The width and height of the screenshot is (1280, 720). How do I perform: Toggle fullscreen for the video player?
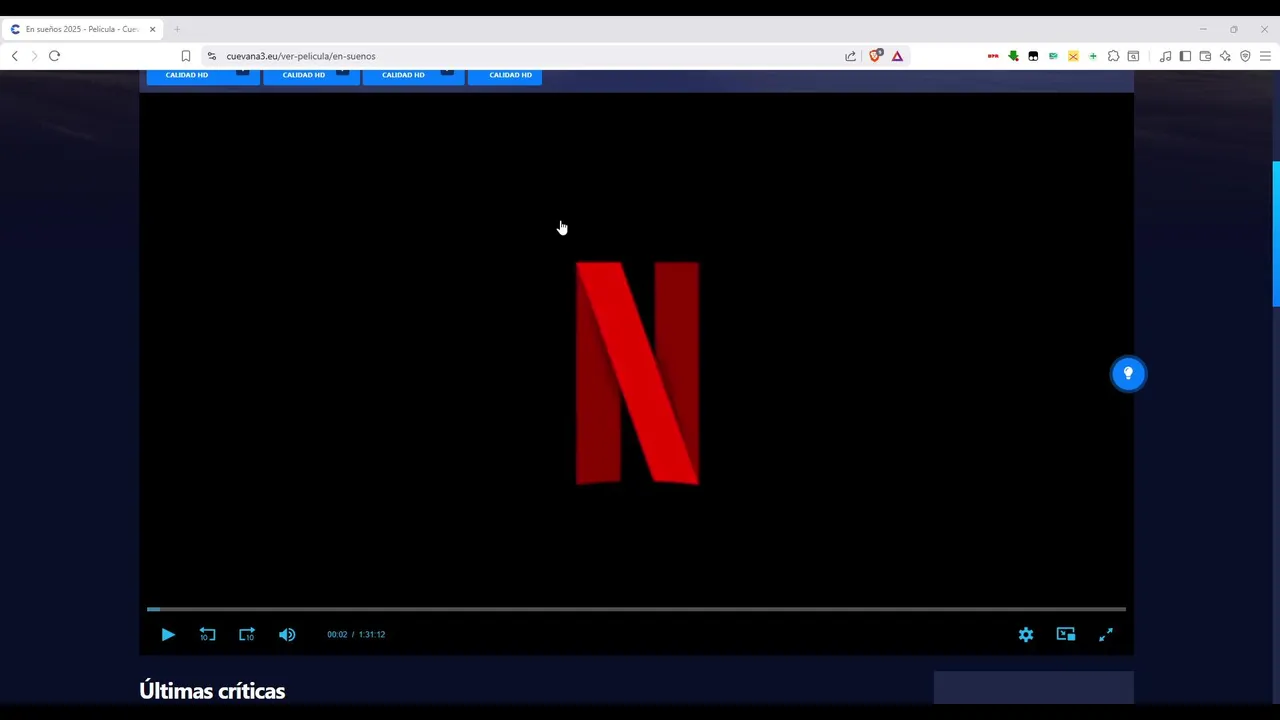(x=1106, y=634)
